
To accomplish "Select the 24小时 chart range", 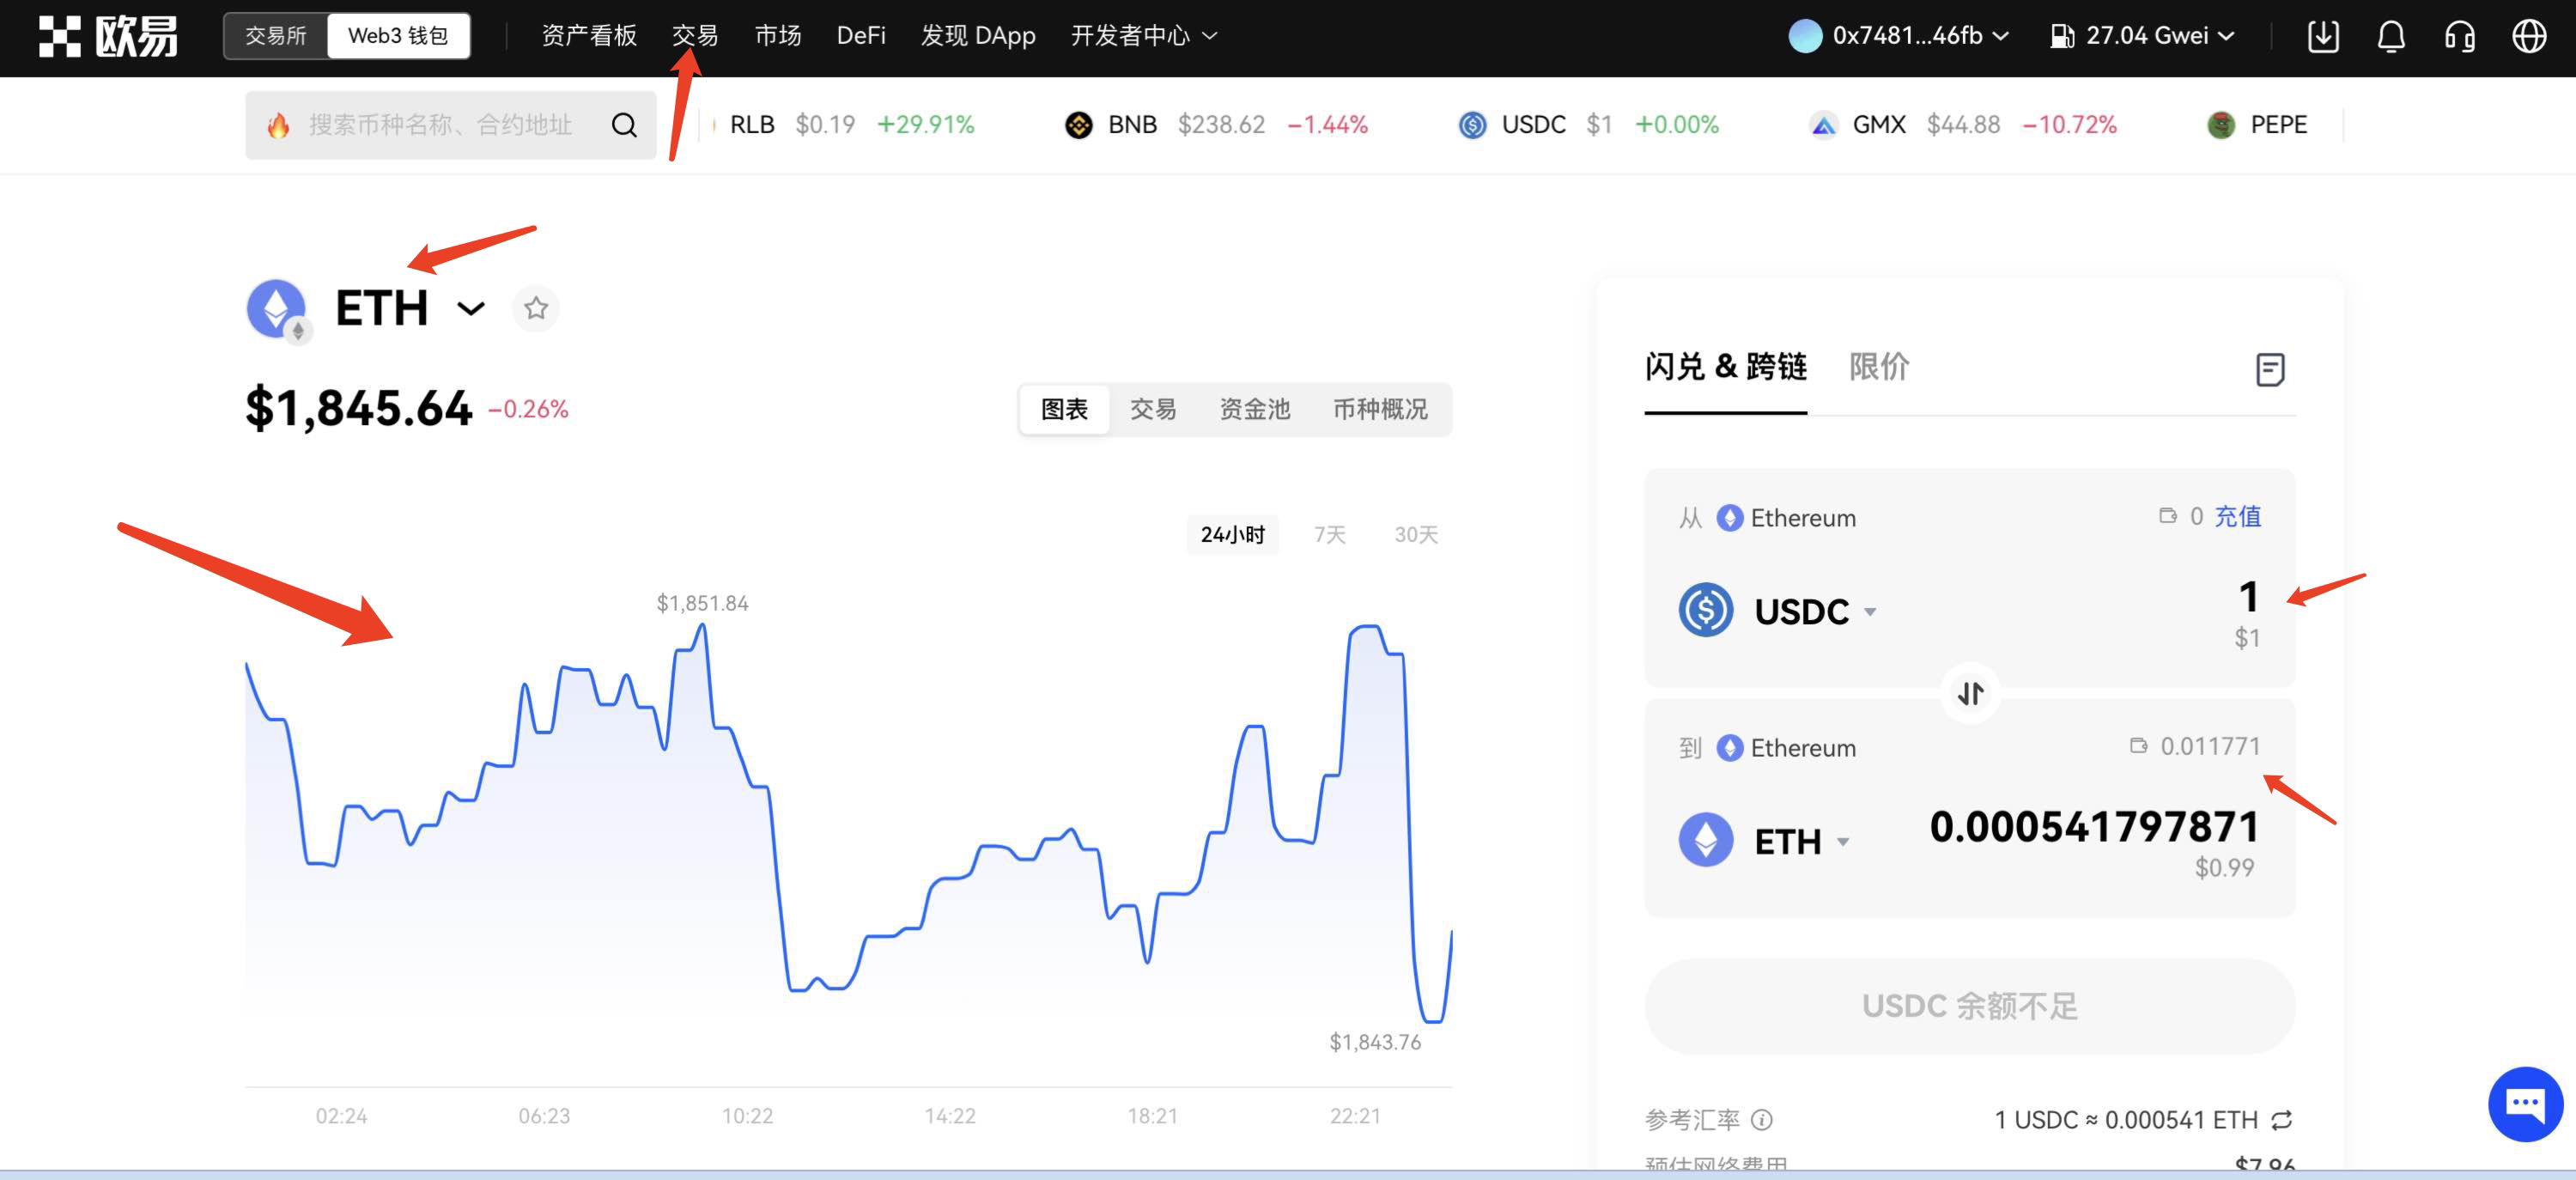I will pyautogui.click(x=1232, y=534).
